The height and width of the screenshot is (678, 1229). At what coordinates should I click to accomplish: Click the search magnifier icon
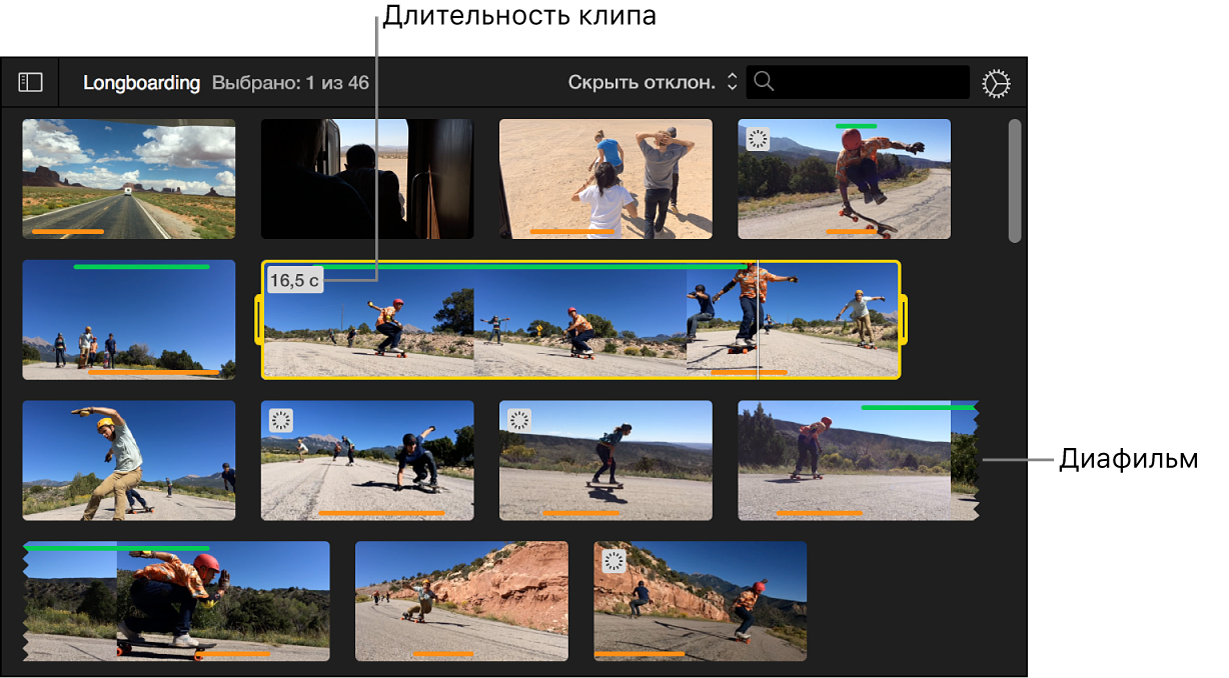click(764, 82)
